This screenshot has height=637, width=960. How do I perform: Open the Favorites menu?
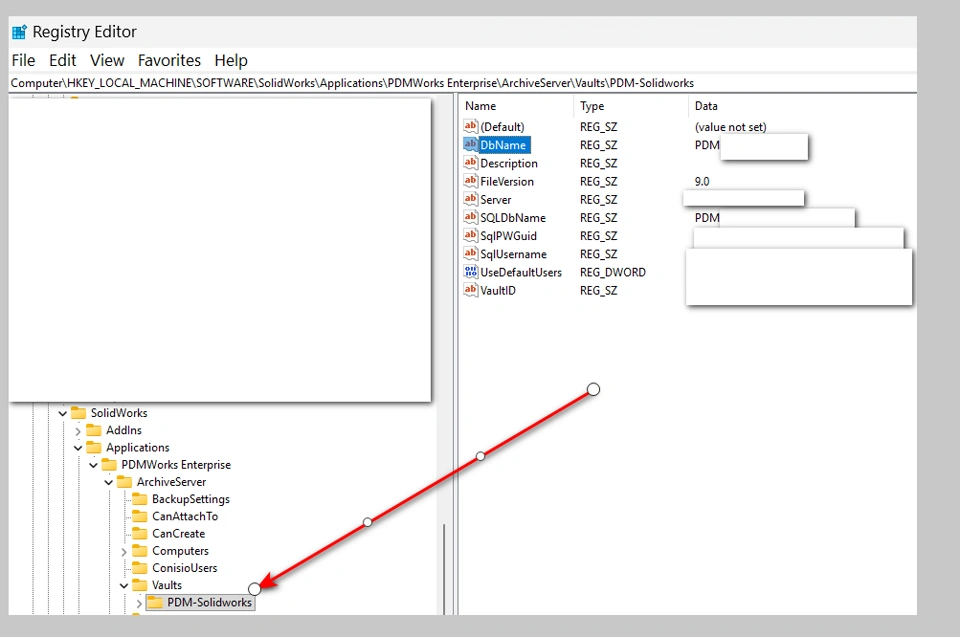click(169, 61)
